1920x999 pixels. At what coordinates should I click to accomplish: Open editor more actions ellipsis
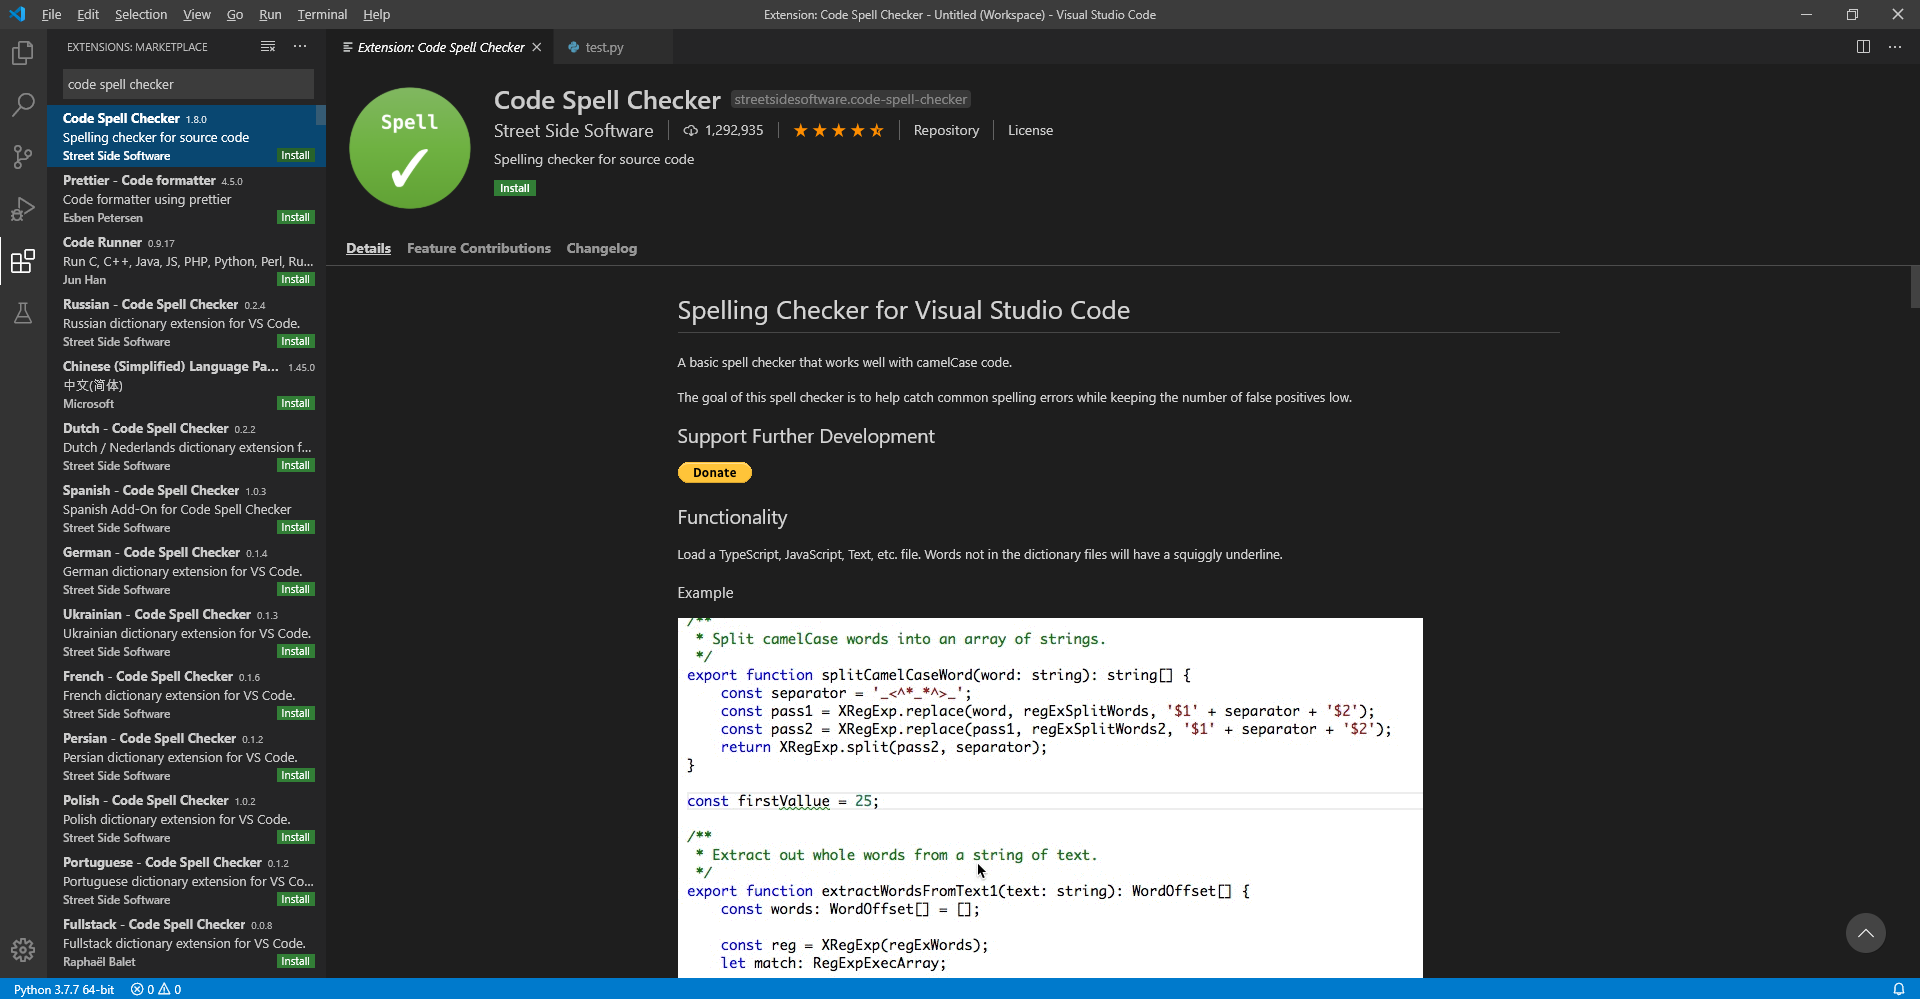click(1895, 47)
